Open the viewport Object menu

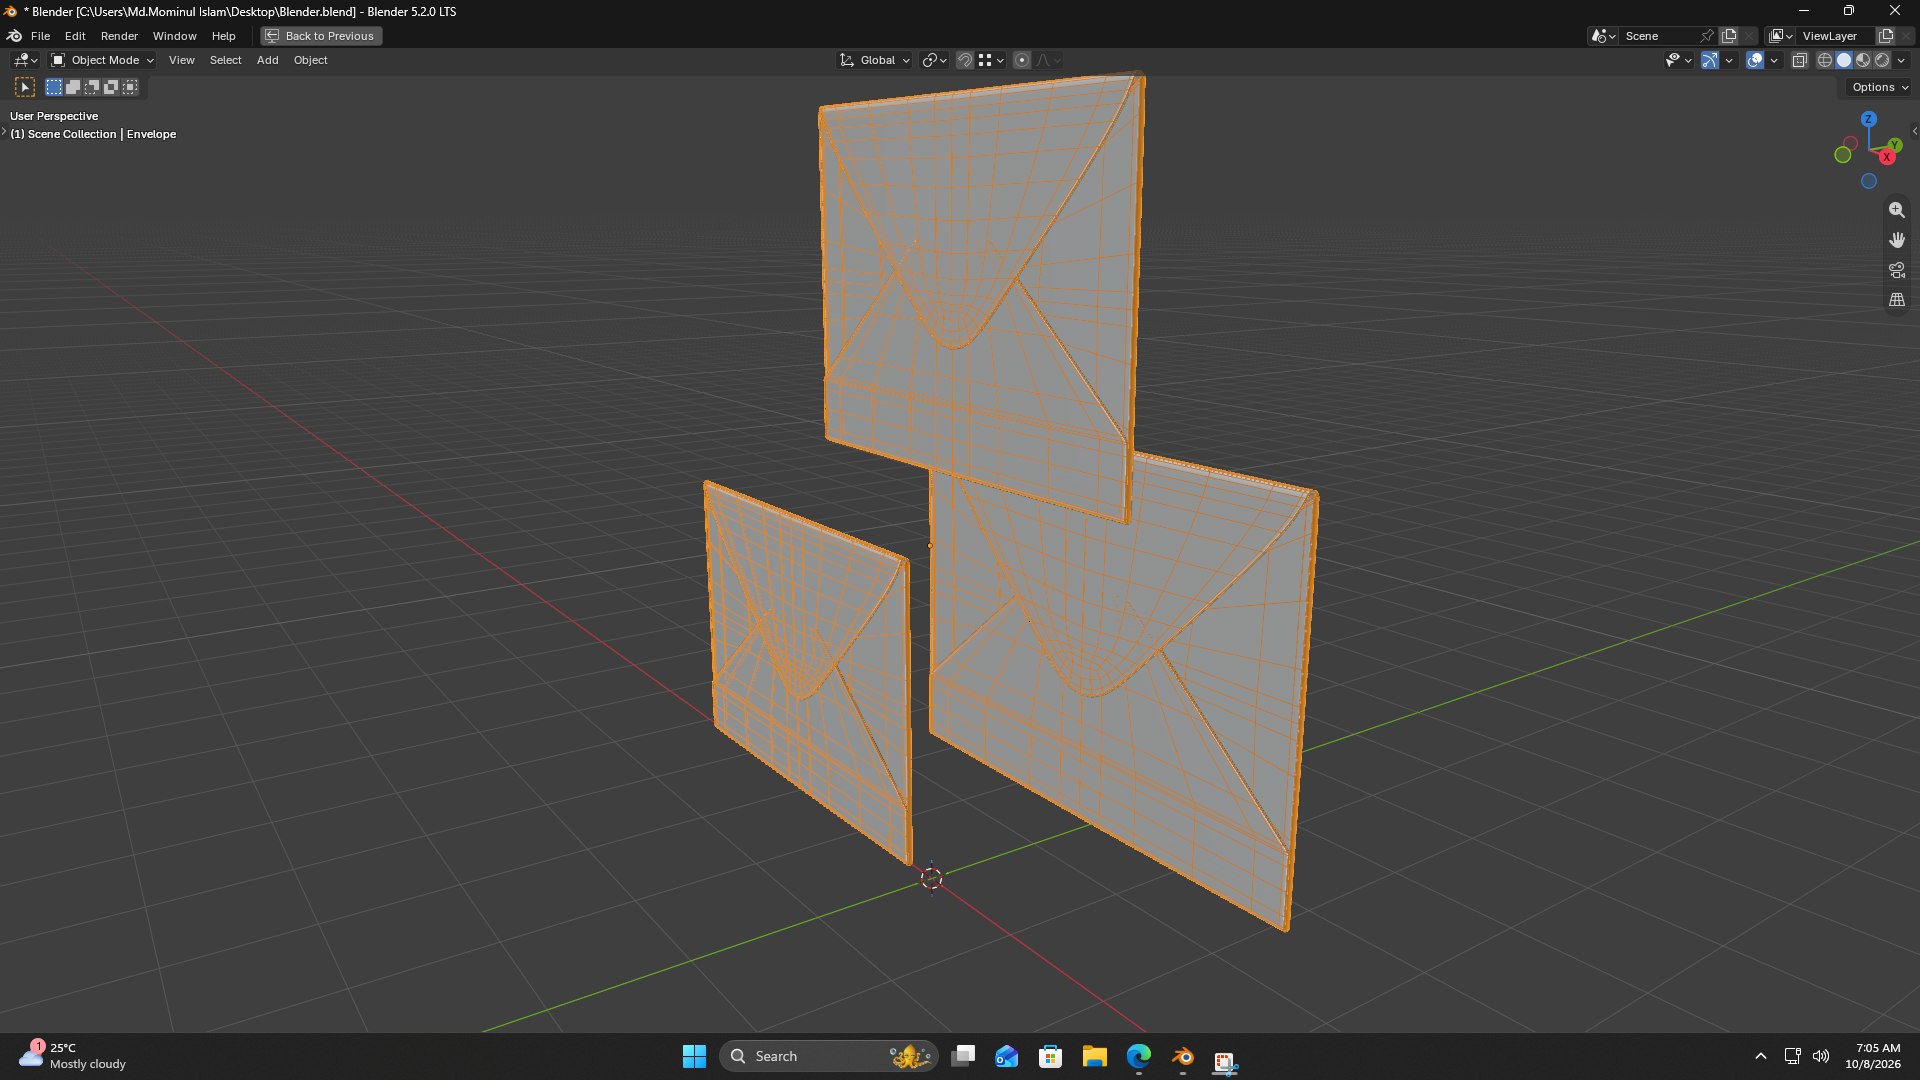pos(310,61)
